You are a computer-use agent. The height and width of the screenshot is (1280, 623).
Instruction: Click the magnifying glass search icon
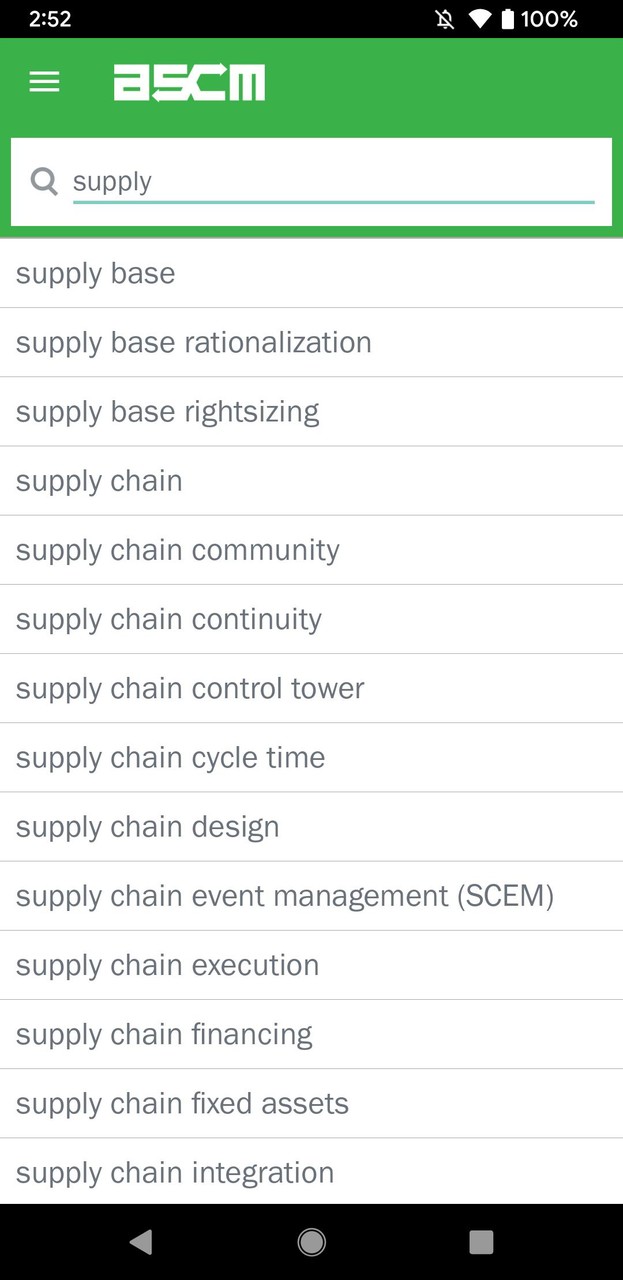pyautogui.click(x=44, y=181)
